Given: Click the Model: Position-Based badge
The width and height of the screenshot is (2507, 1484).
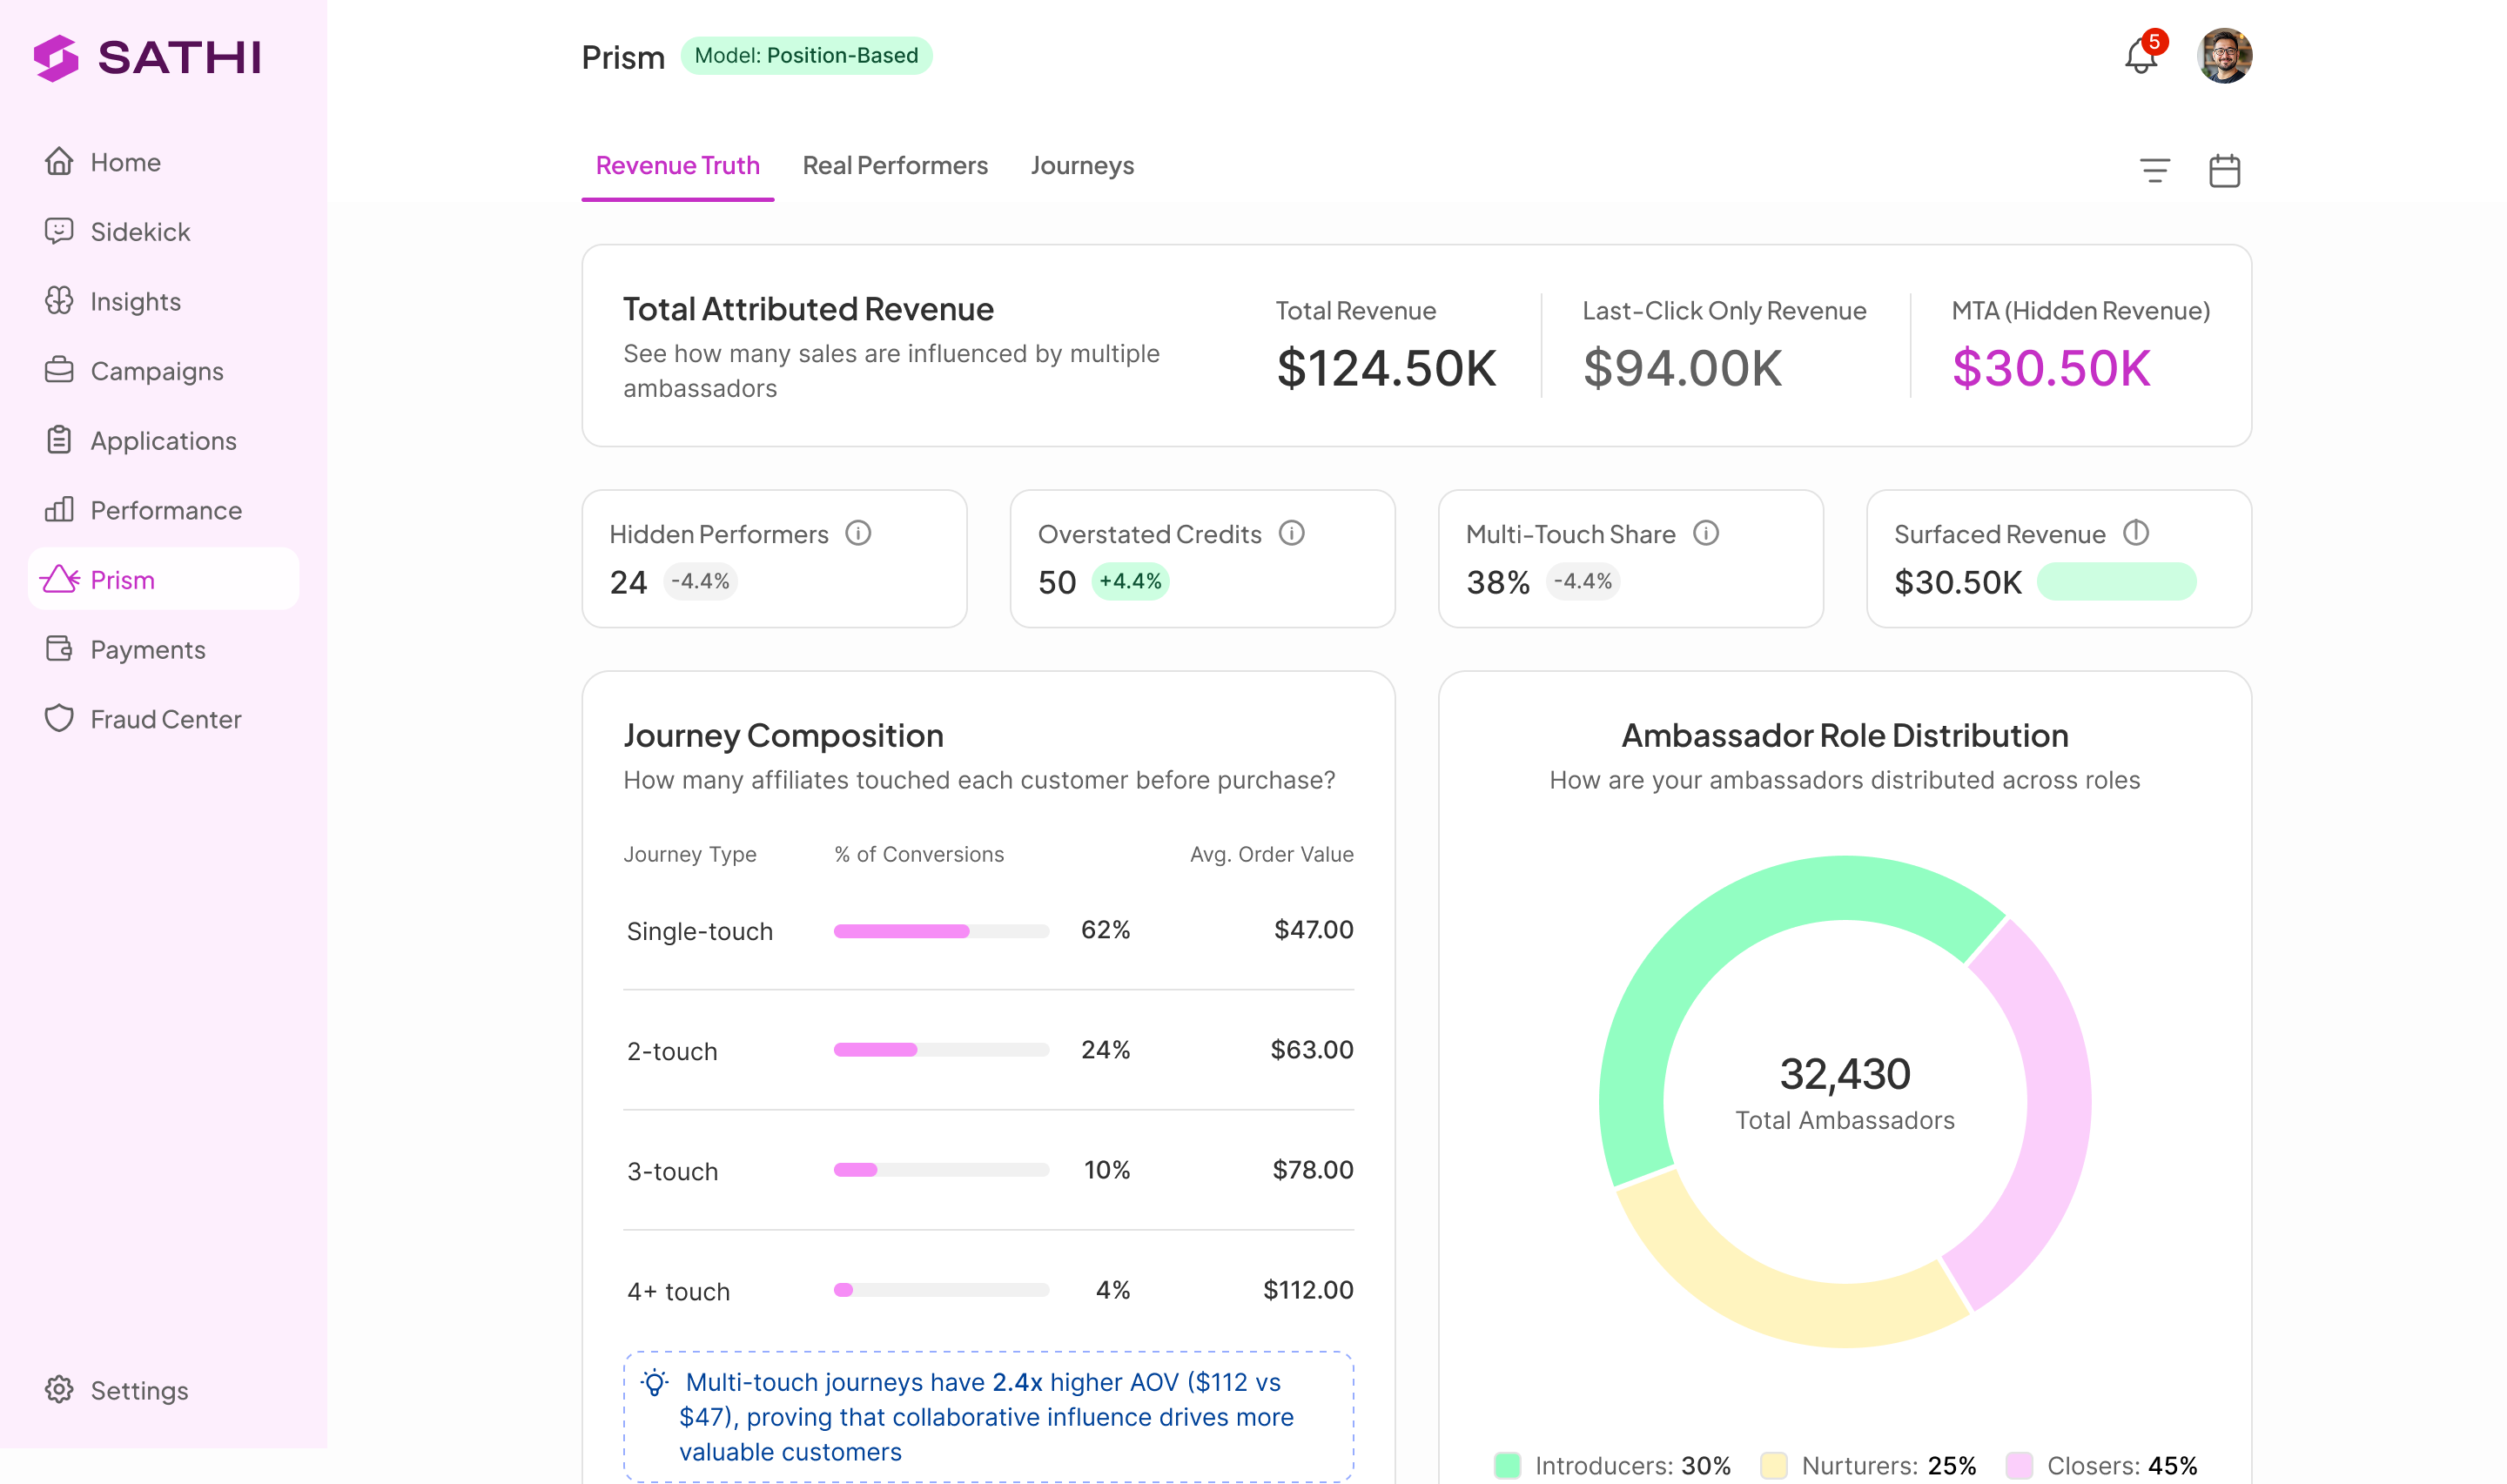Looking at the screenshot, I should click(x=806, y=56).
